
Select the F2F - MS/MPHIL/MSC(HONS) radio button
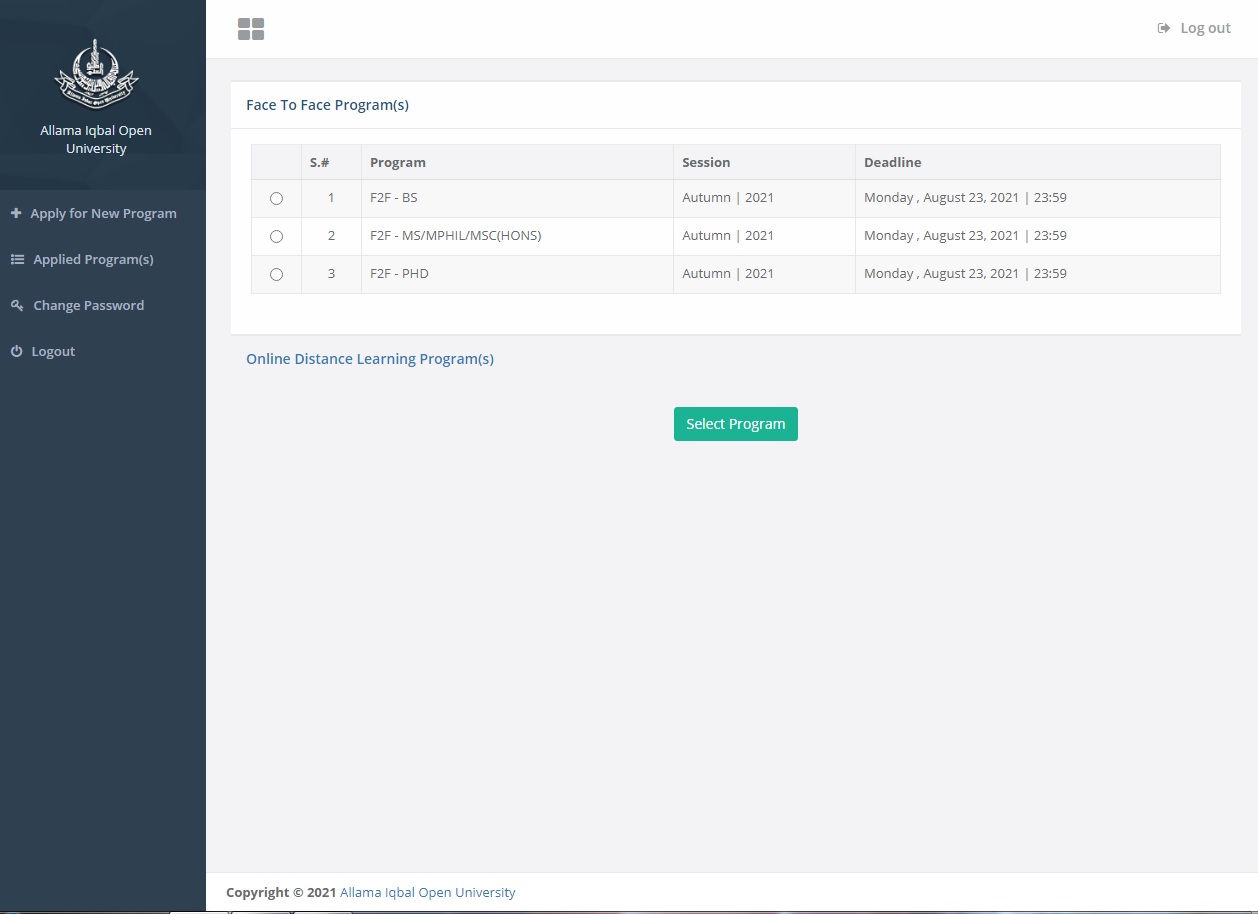277,237
